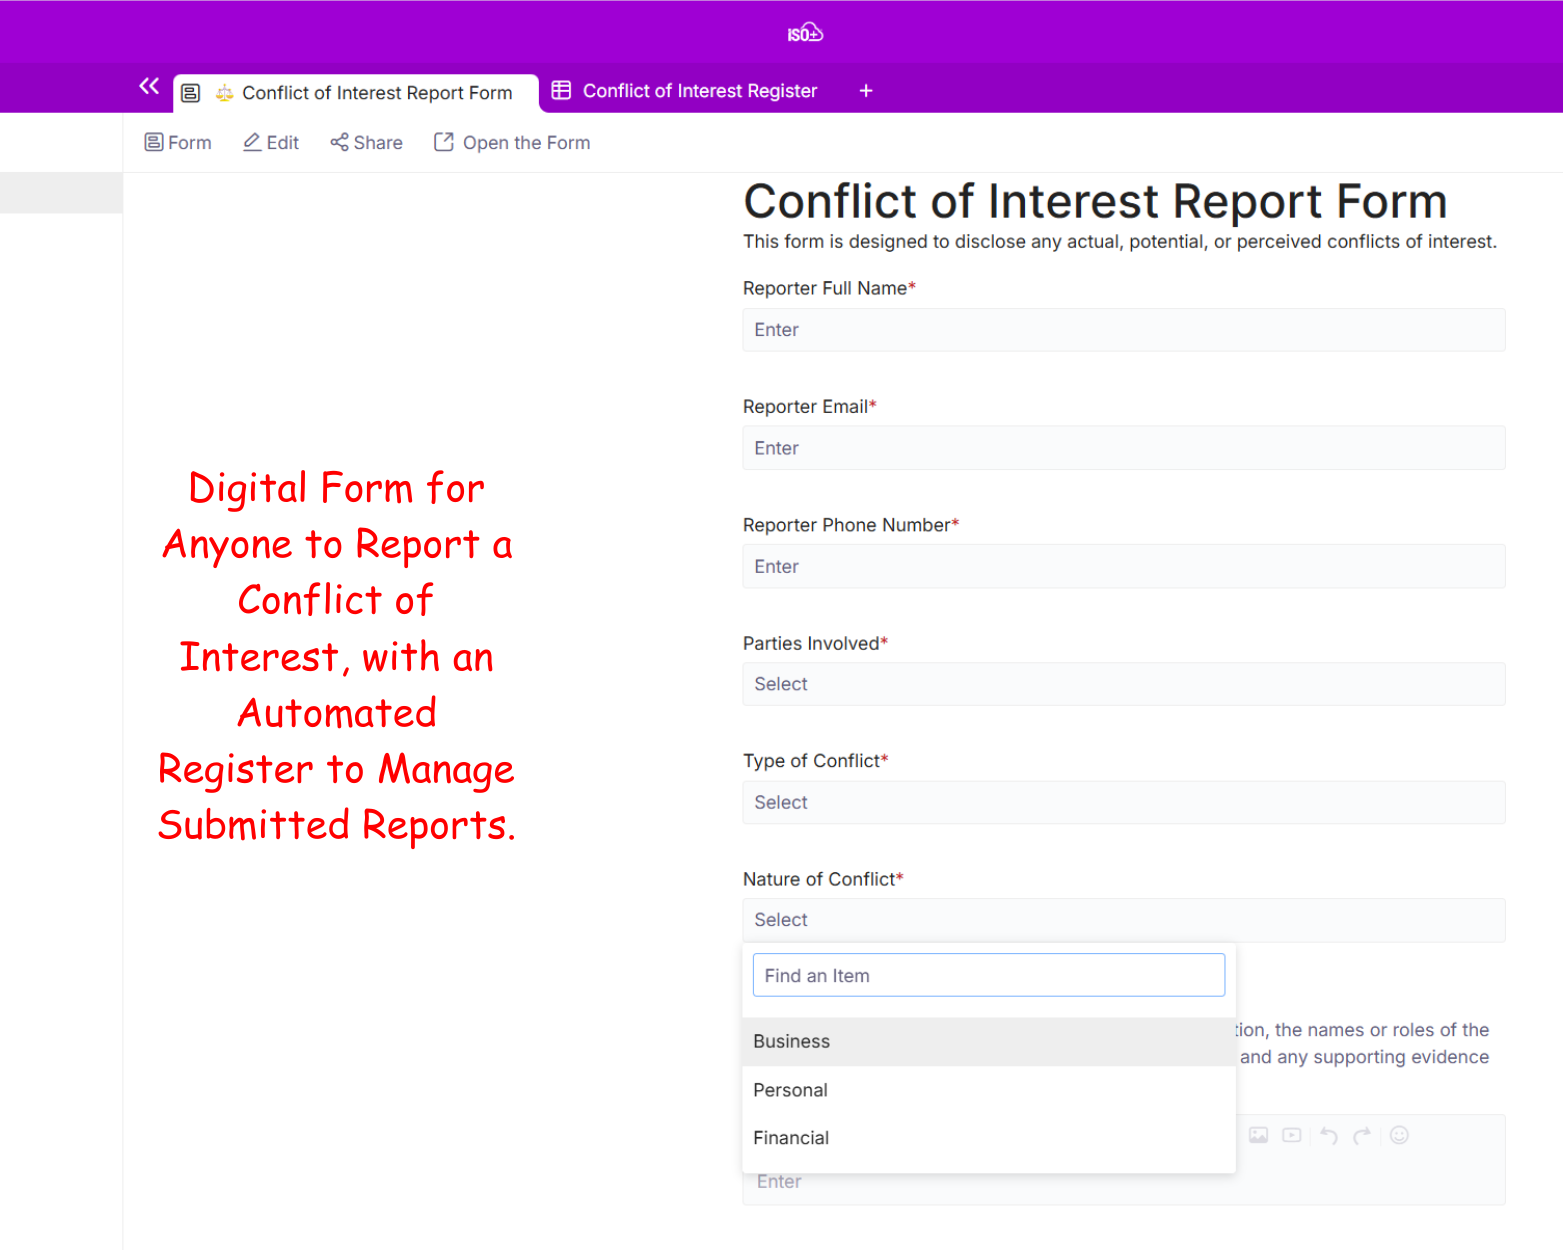1563x1250 pixels.
Task: Click the redo arrow in editor toolbar
Action: point(1362,1135)
